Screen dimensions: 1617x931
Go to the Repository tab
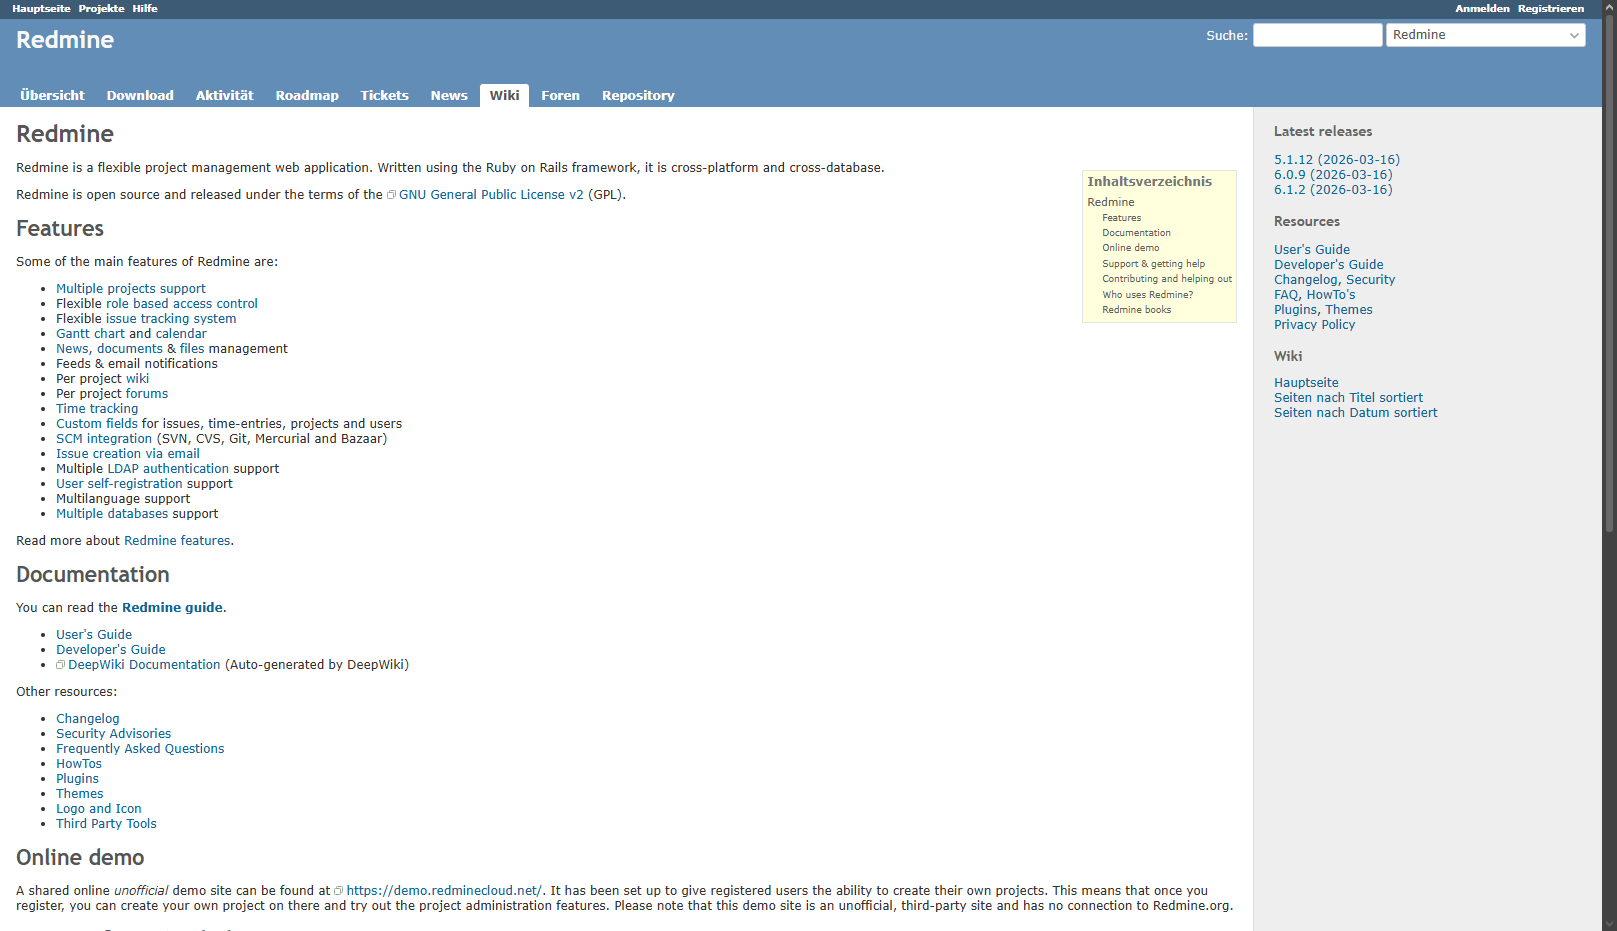click(x=637, y=96)
